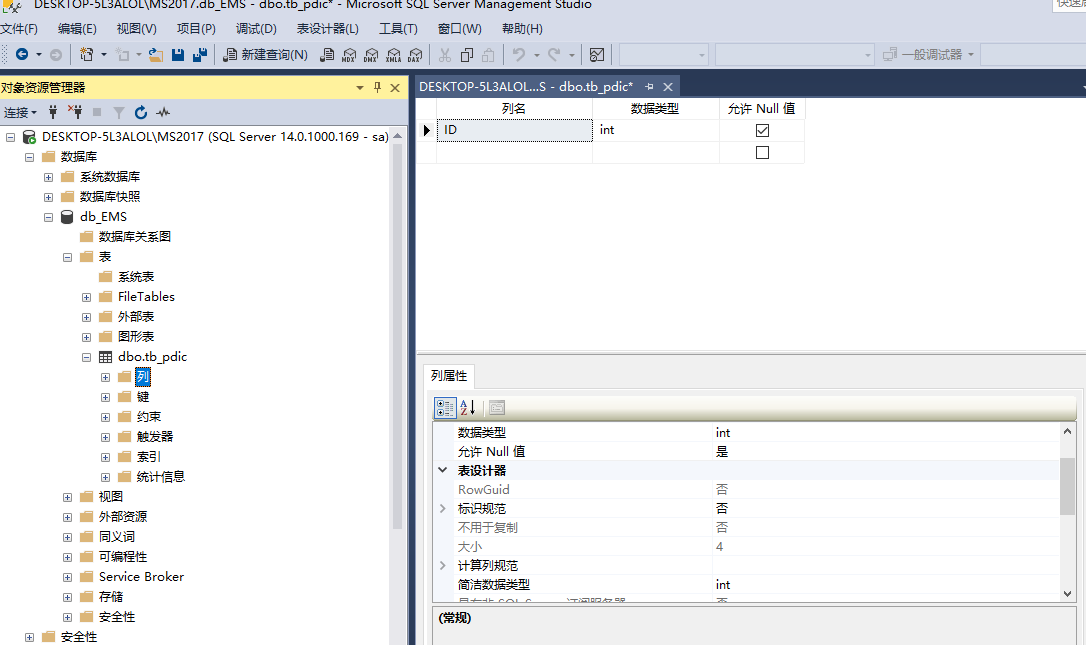Open the activity monitor toolbar icon

click(x=597, y=54)
